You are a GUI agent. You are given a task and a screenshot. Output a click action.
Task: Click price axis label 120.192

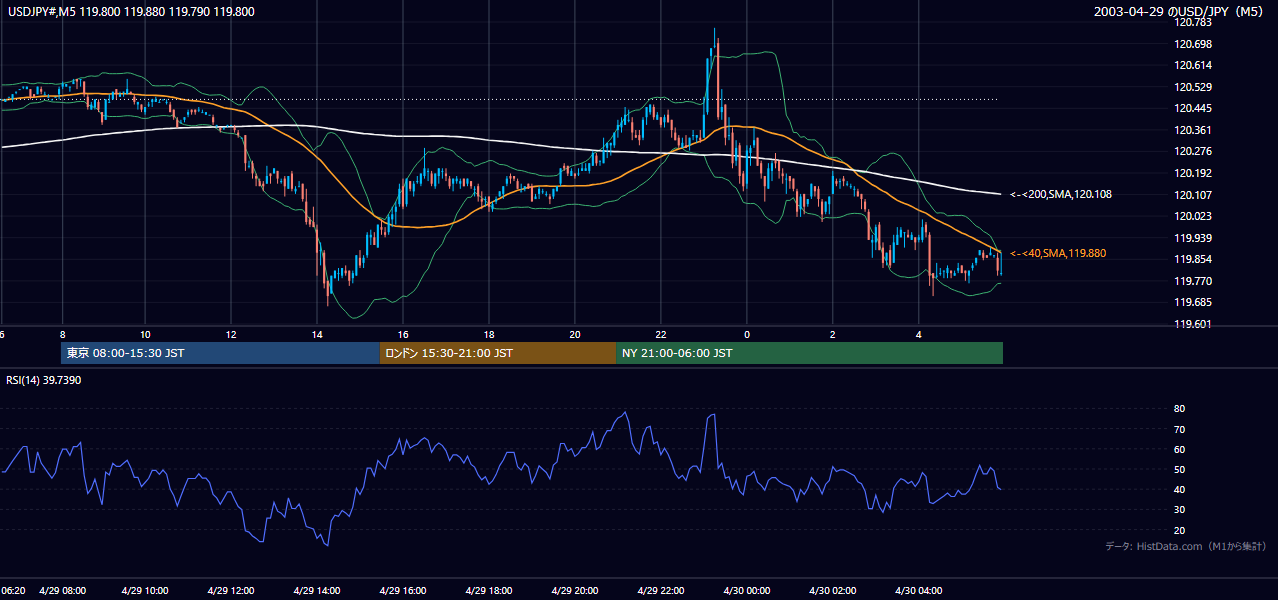[x=1195, y=173]
